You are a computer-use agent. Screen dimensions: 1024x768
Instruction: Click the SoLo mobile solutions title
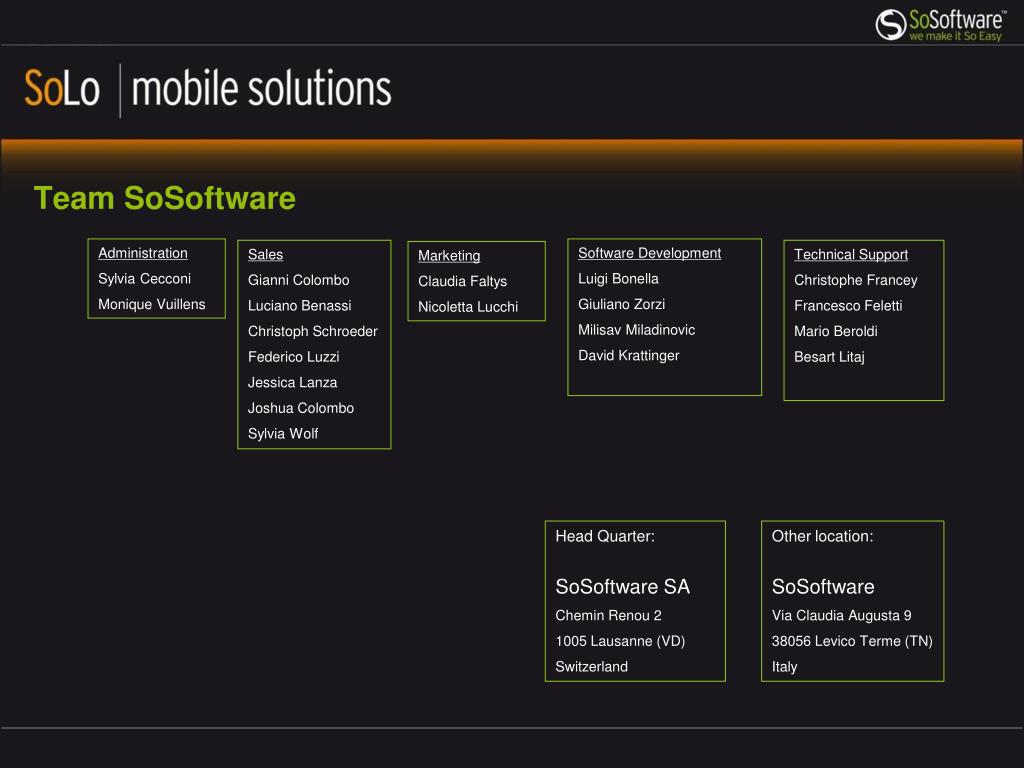(x=208, y=89)
